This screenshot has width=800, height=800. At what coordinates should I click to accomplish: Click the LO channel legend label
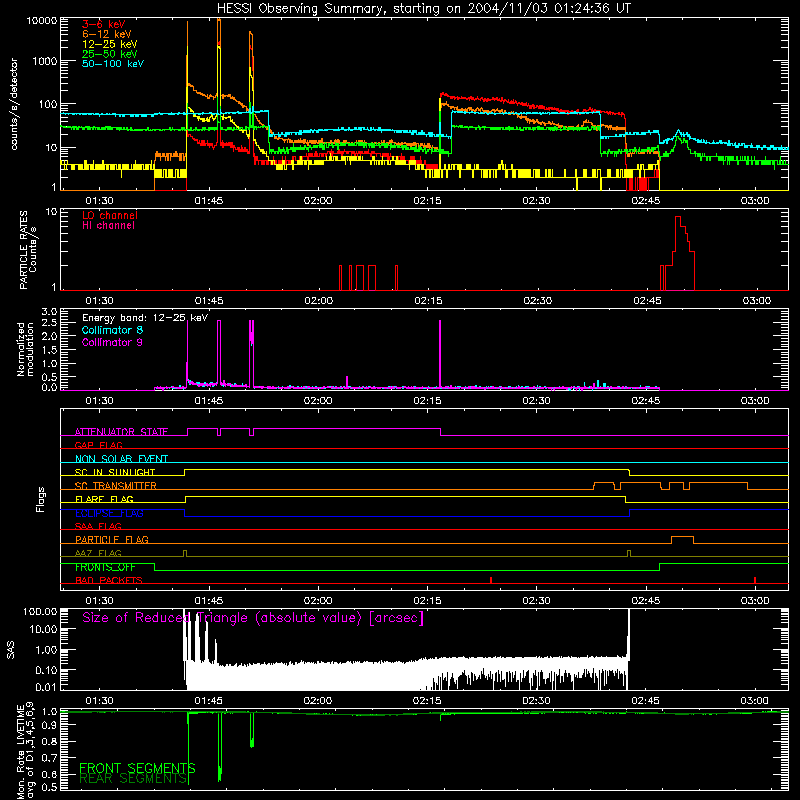click(110, 215)
